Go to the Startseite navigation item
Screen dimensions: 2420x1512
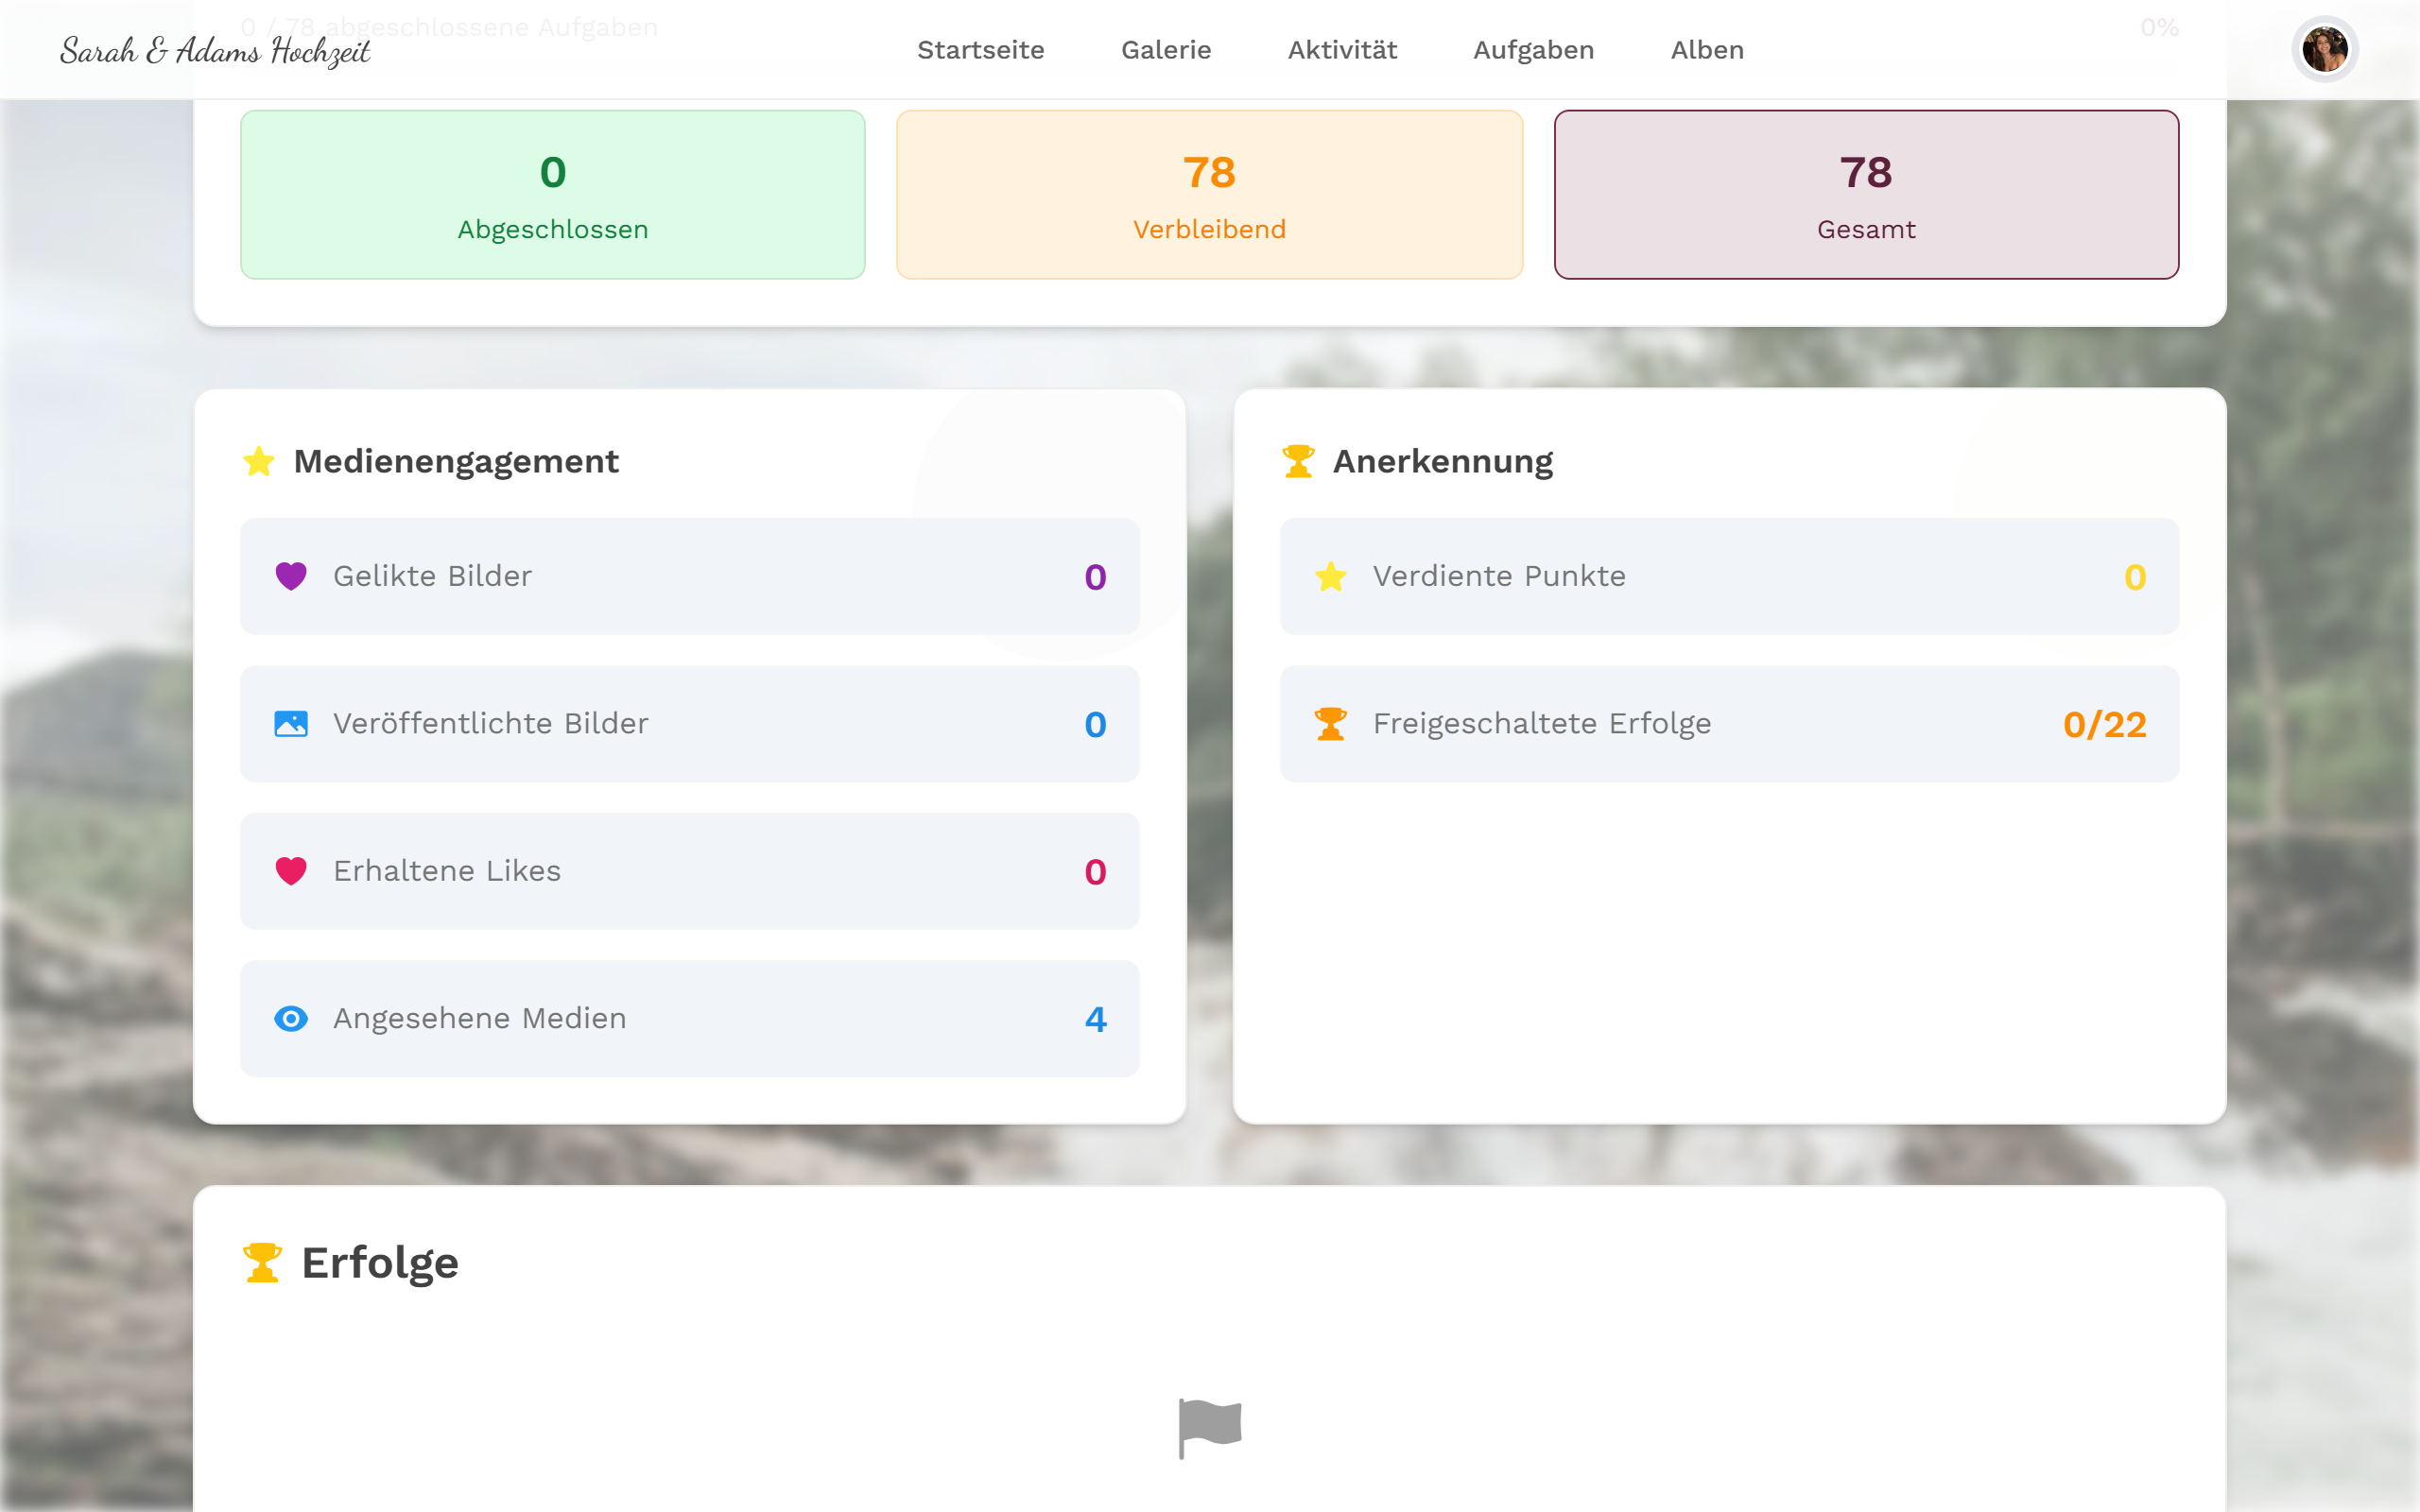[x=981, y=50]
